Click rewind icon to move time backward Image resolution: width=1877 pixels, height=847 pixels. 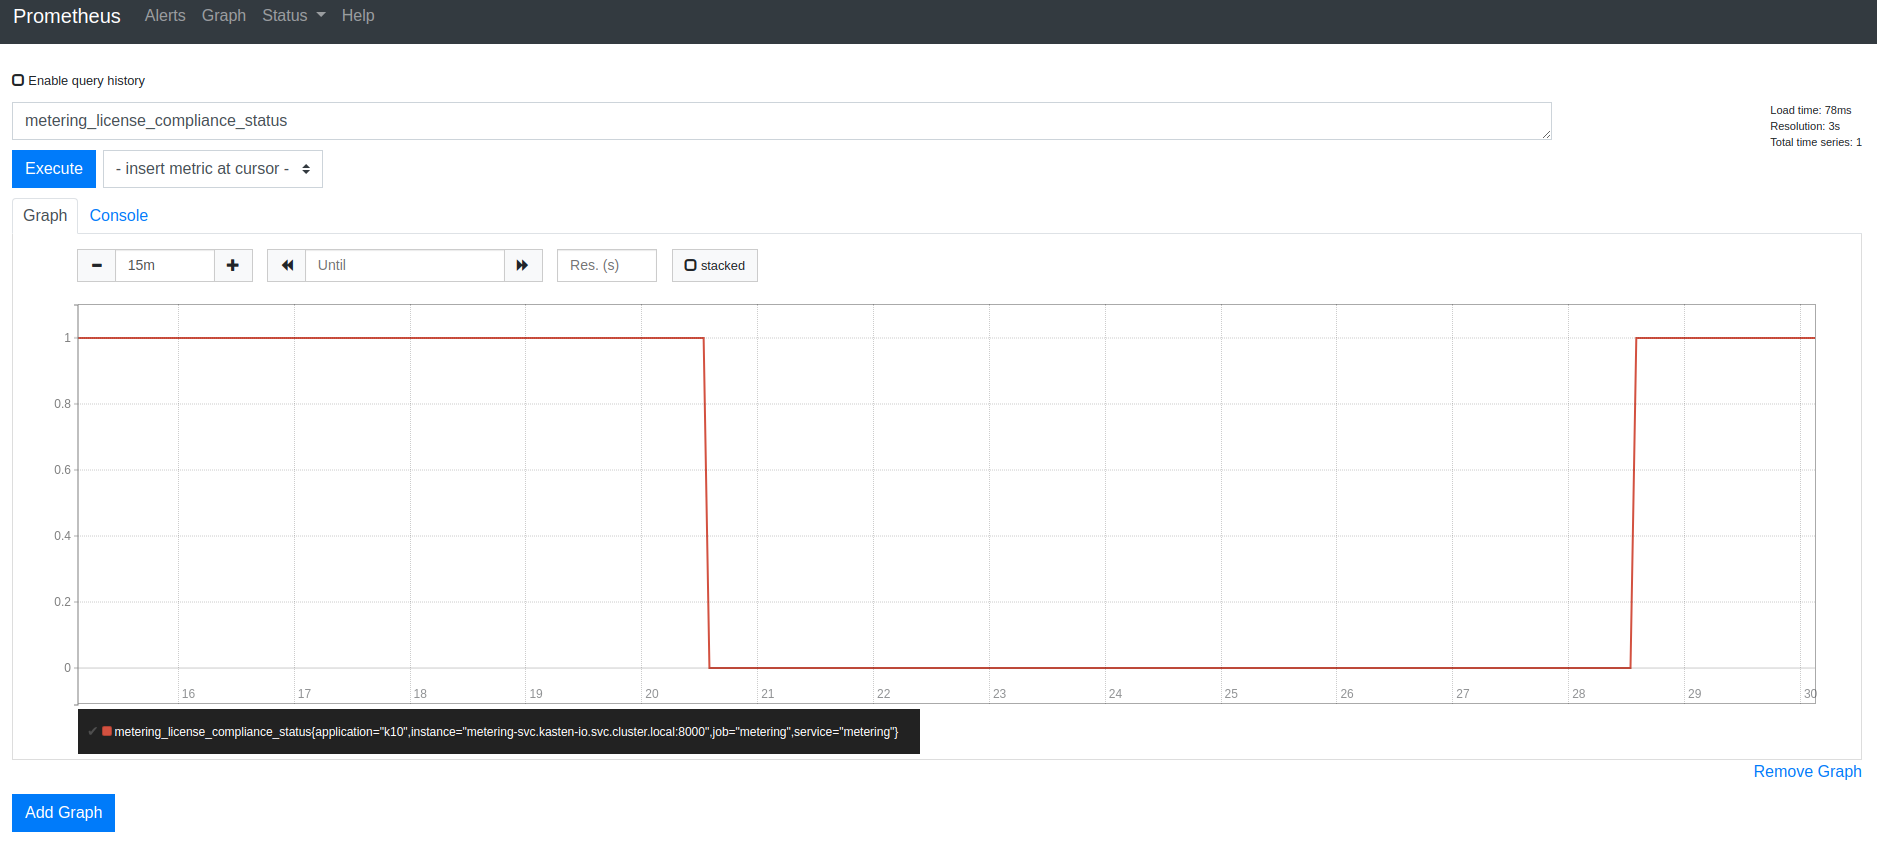click(x=286, y=265)
